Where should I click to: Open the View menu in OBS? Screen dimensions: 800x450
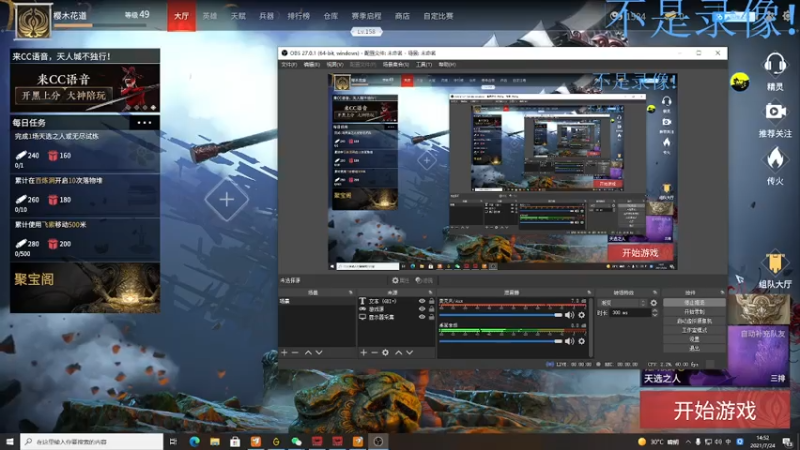tap(334, 65)
